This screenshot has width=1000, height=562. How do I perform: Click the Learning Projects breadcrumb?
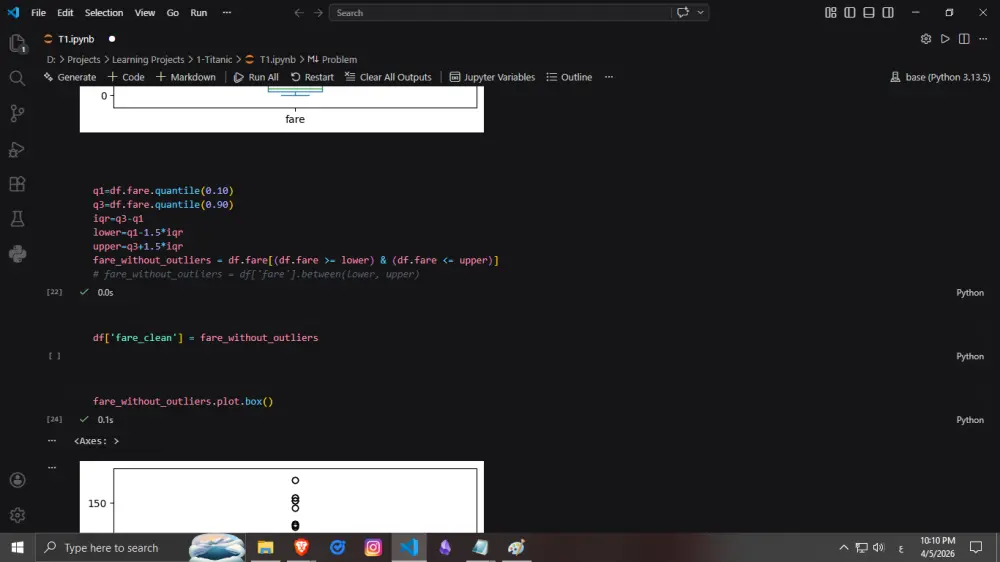point(148,59)
